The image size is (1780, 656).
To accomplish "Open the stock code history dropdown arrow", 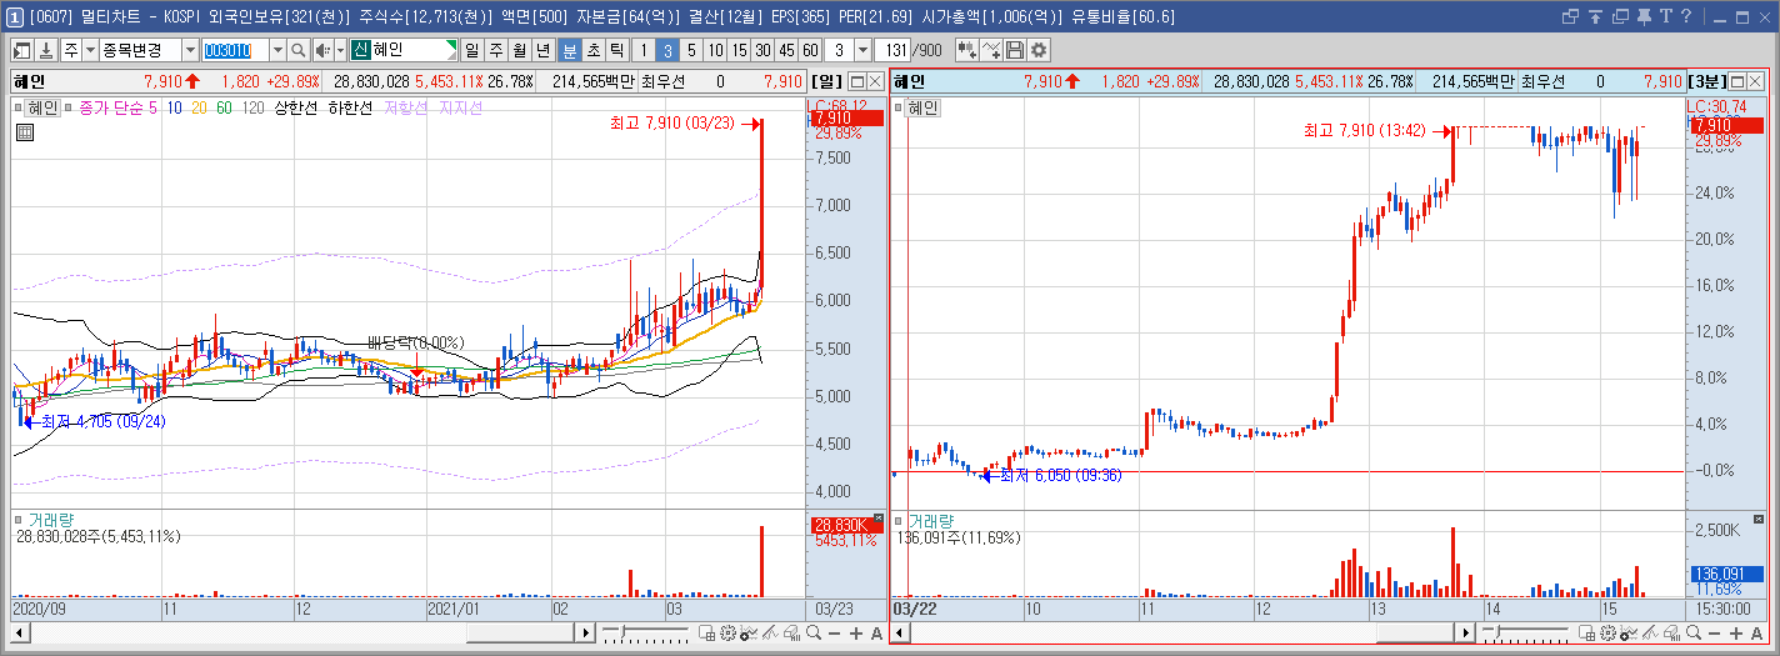I will 277,50.
